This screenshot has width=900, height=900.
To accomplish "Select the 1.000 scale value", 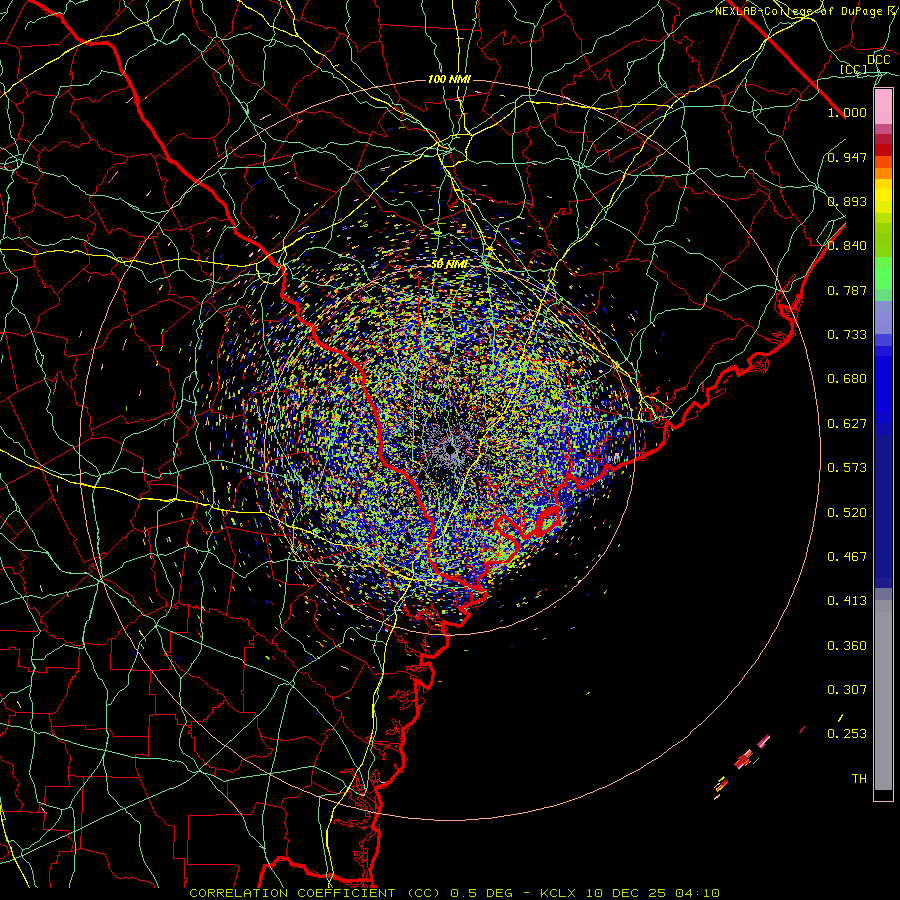I will click(x=847, y=112).
